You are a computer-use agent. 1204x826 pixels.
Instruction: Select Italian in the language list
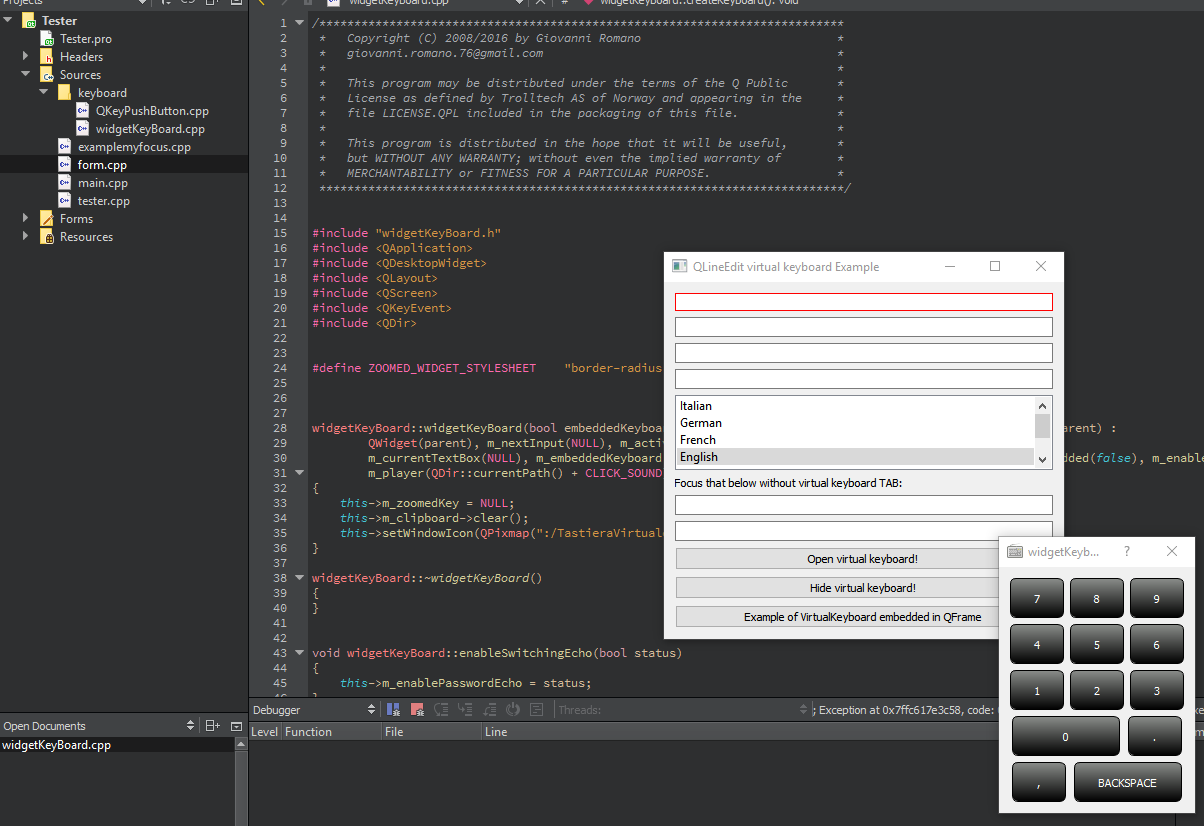(x=856, y=406)
